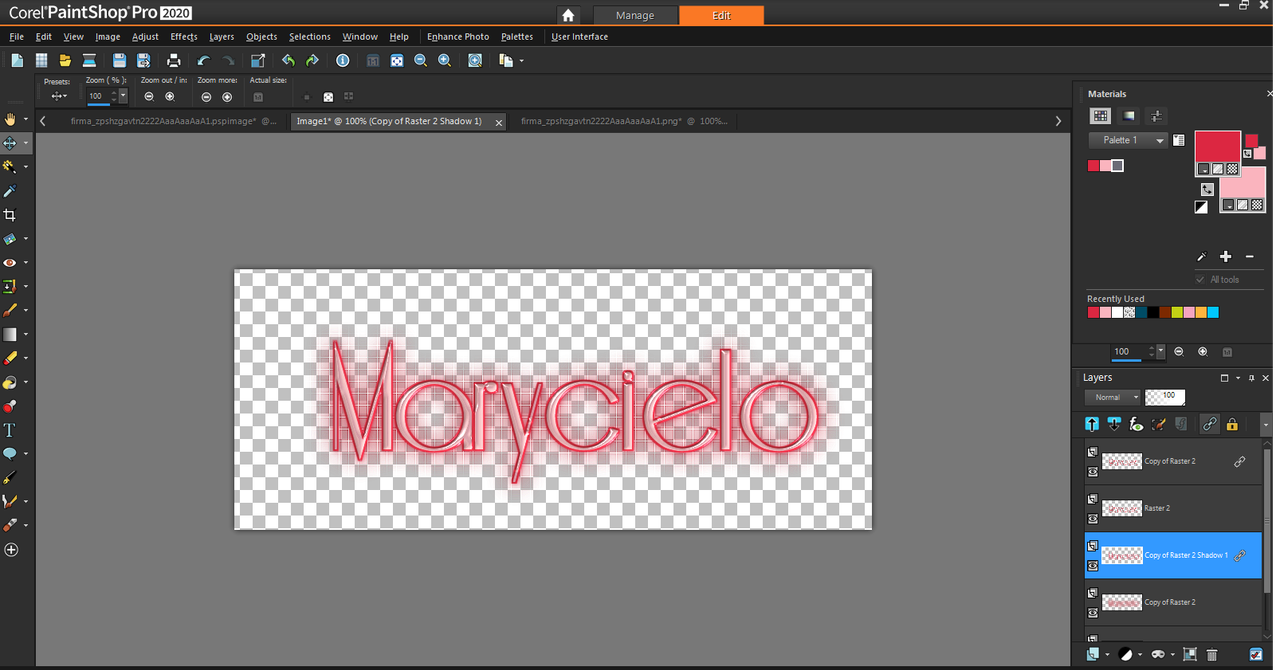
Task: Open the Layers menu
Action: click(x=222, y=37)
